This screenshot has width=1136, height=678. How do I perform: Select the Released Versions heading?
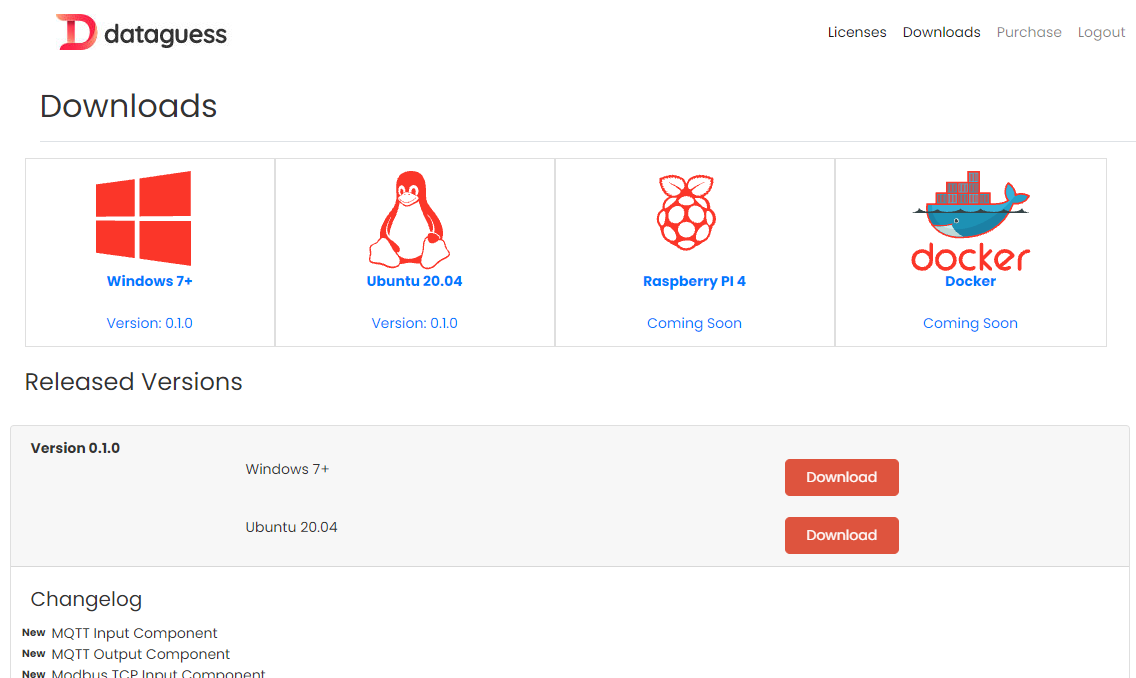133,382
